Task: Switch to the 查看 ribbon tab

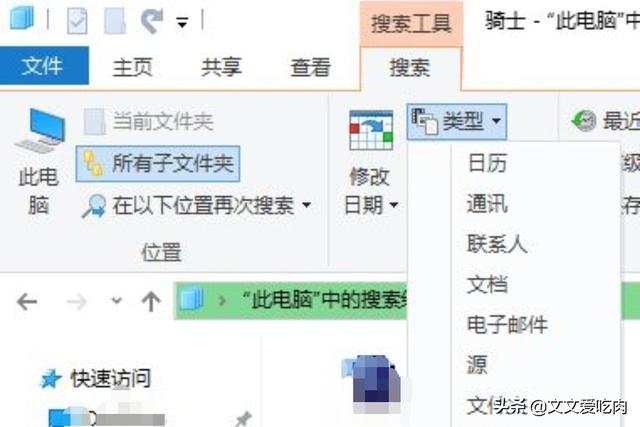Action: (x=311, y=67)
